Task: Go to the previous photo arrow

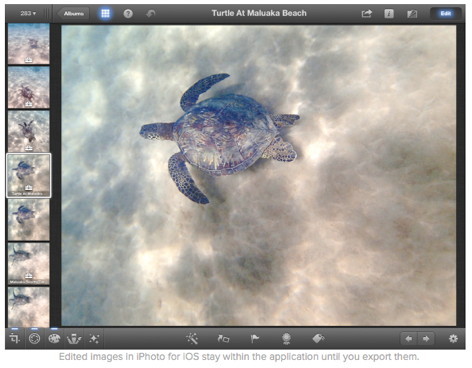Action: [x=408, y=339]
